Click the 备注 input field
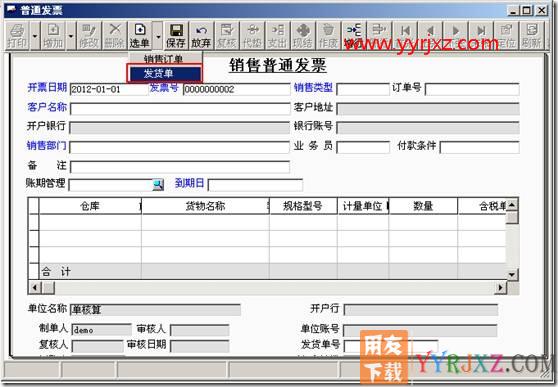 coord(180,167)
